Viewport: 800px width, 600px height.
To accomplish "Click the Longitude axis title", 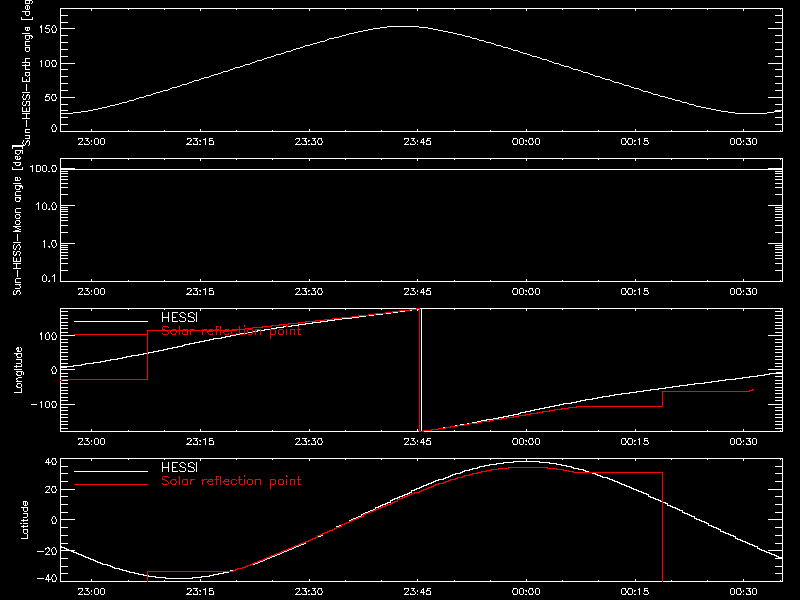I will coord(18,370).
